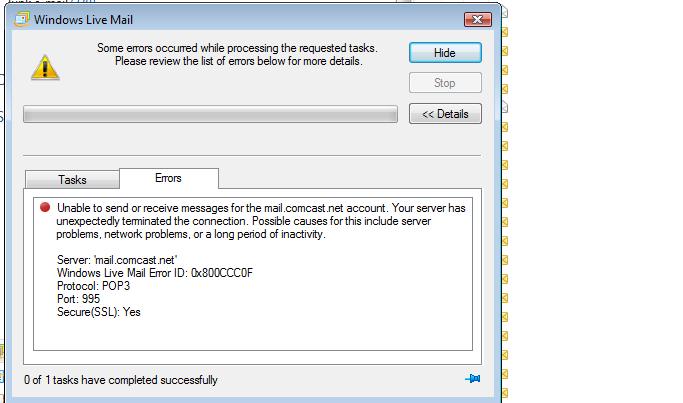Collapse the dialog with << Details

tap(445, 114)
